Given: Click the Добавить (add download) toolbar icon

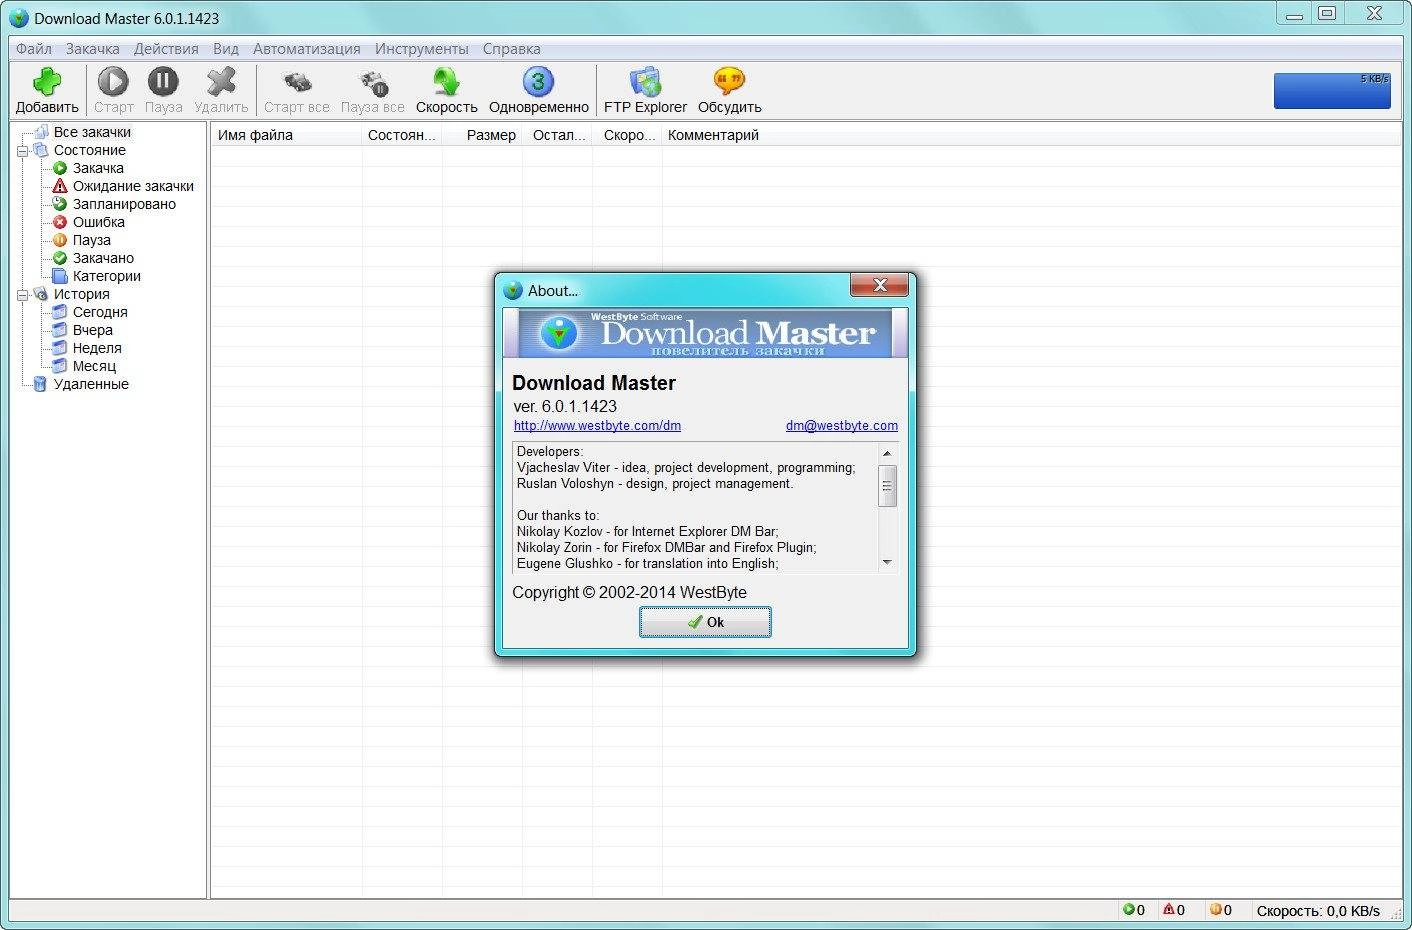Looking at the screenshot, I should [47, 81].
